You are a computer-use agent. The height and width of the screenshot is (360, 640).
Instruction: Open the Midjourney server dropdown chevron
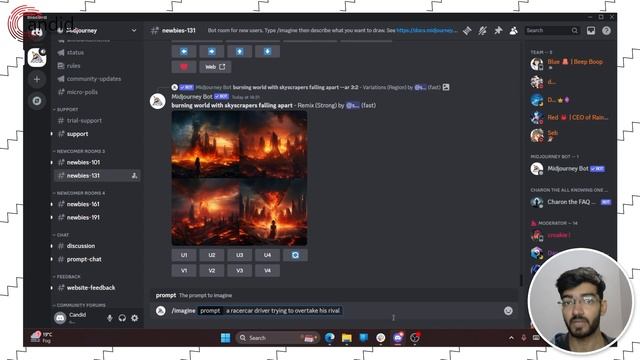pyautogui.click(x=133, y=31)
